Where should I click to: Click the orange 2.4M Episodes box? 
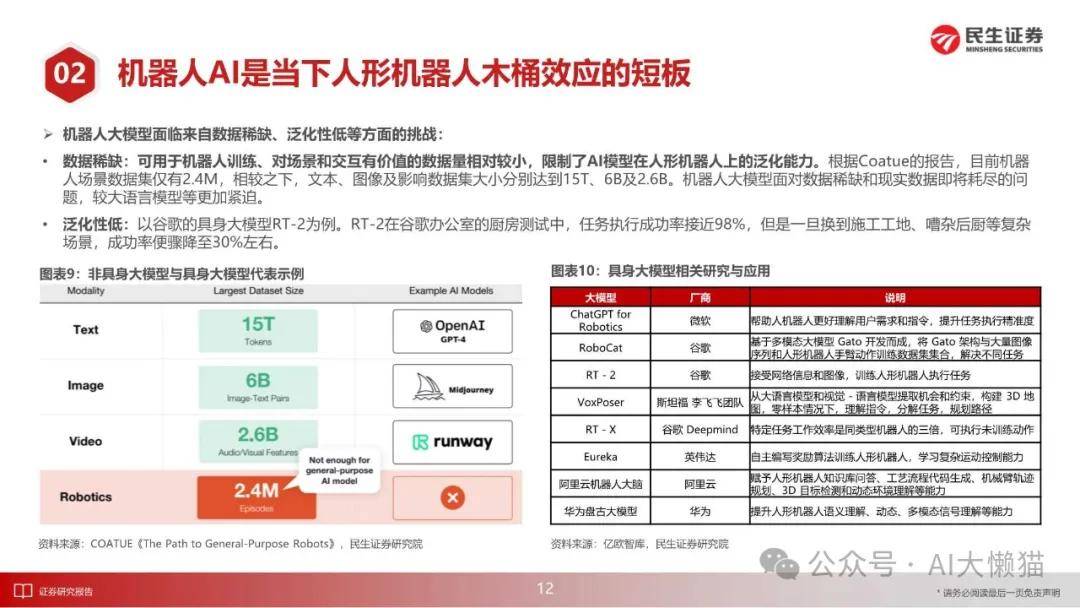click(x=256, y=497)
